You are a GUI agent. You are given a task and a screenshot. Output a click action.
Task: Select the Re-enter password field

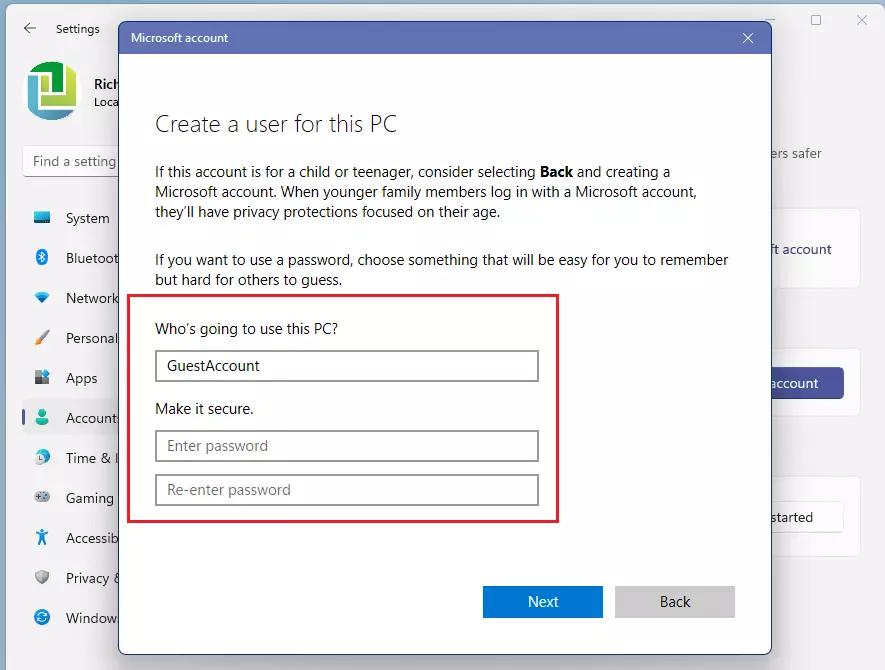click(x=346, y=490)
